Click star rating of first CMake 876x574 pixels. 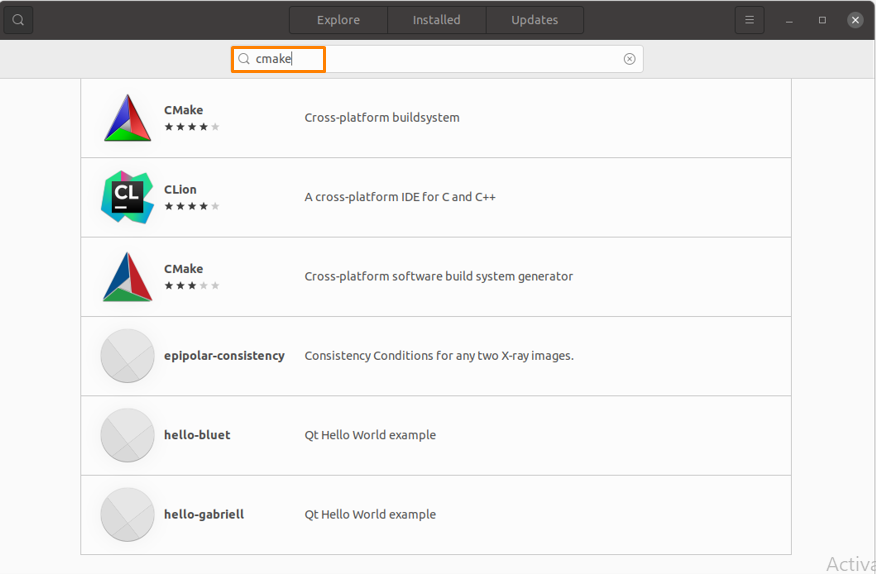[192, 127]
